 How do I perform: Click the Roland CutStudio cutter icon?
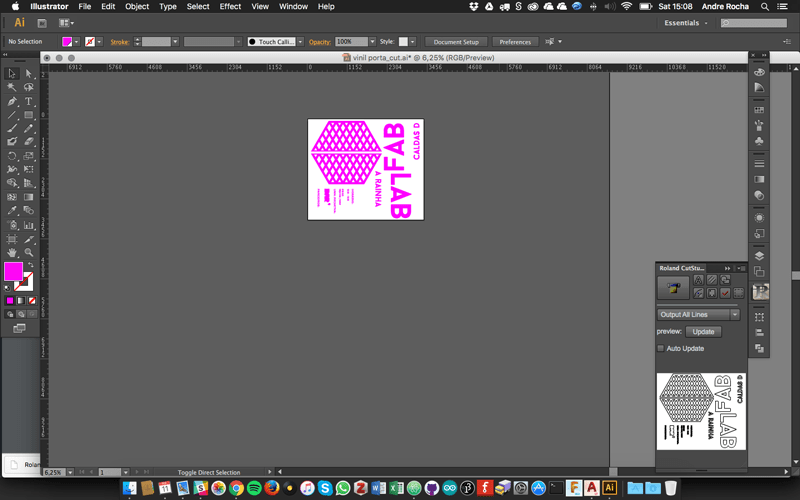click(x=673, y=288)
